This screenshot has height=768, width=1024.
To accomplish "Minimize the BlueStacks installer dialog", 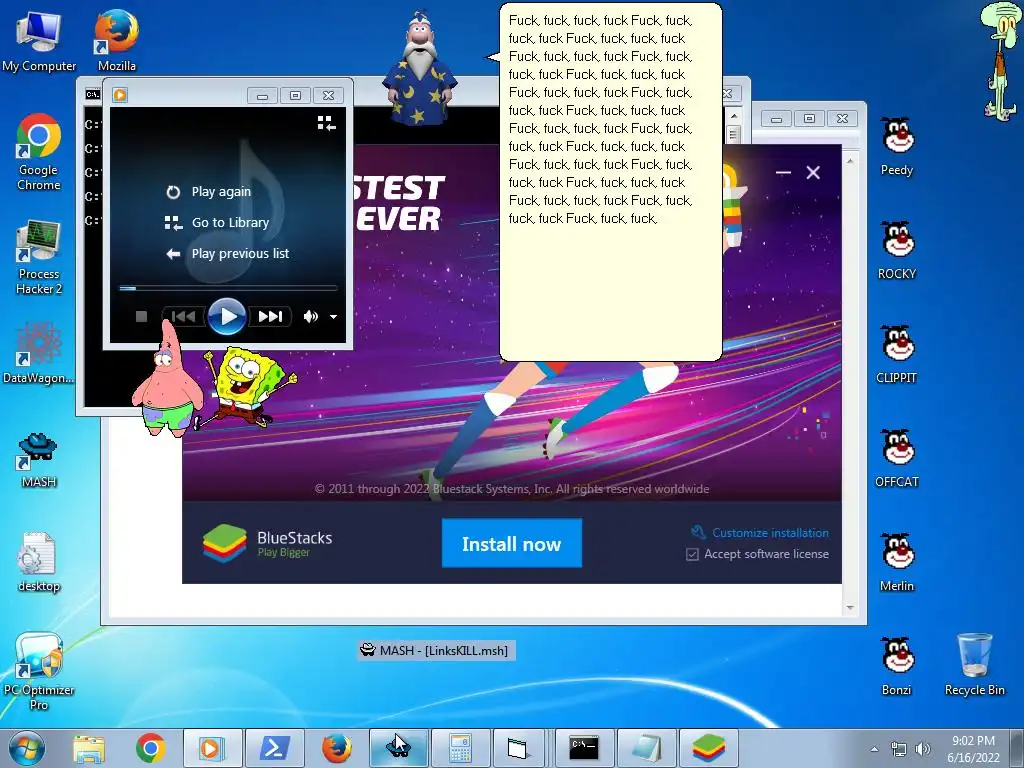I will point(783,172).
